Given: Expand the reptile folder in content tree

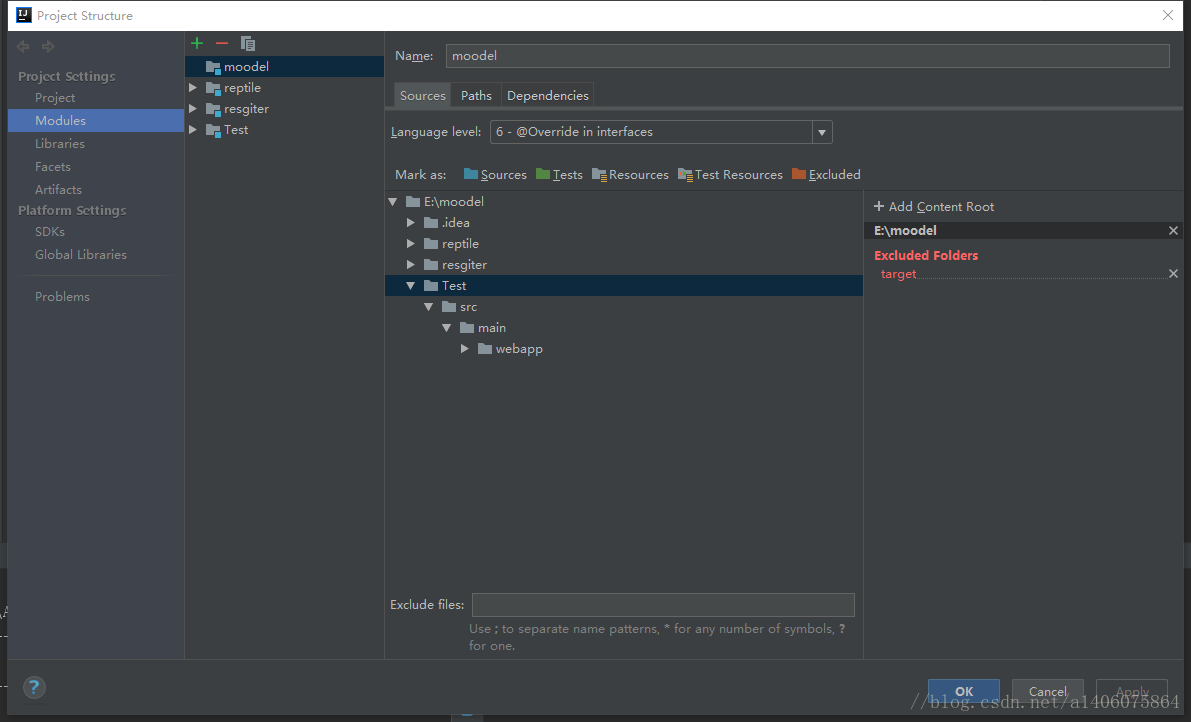Looking at the screenshot, I should click(410, 244).
